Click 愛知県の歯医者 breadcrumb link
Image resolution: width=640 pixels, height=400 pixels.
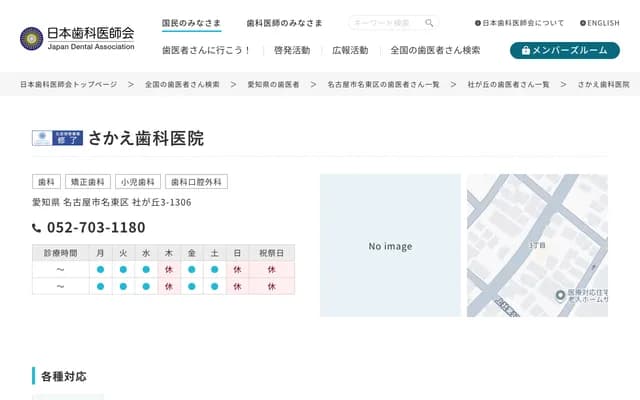coord(273,85)
